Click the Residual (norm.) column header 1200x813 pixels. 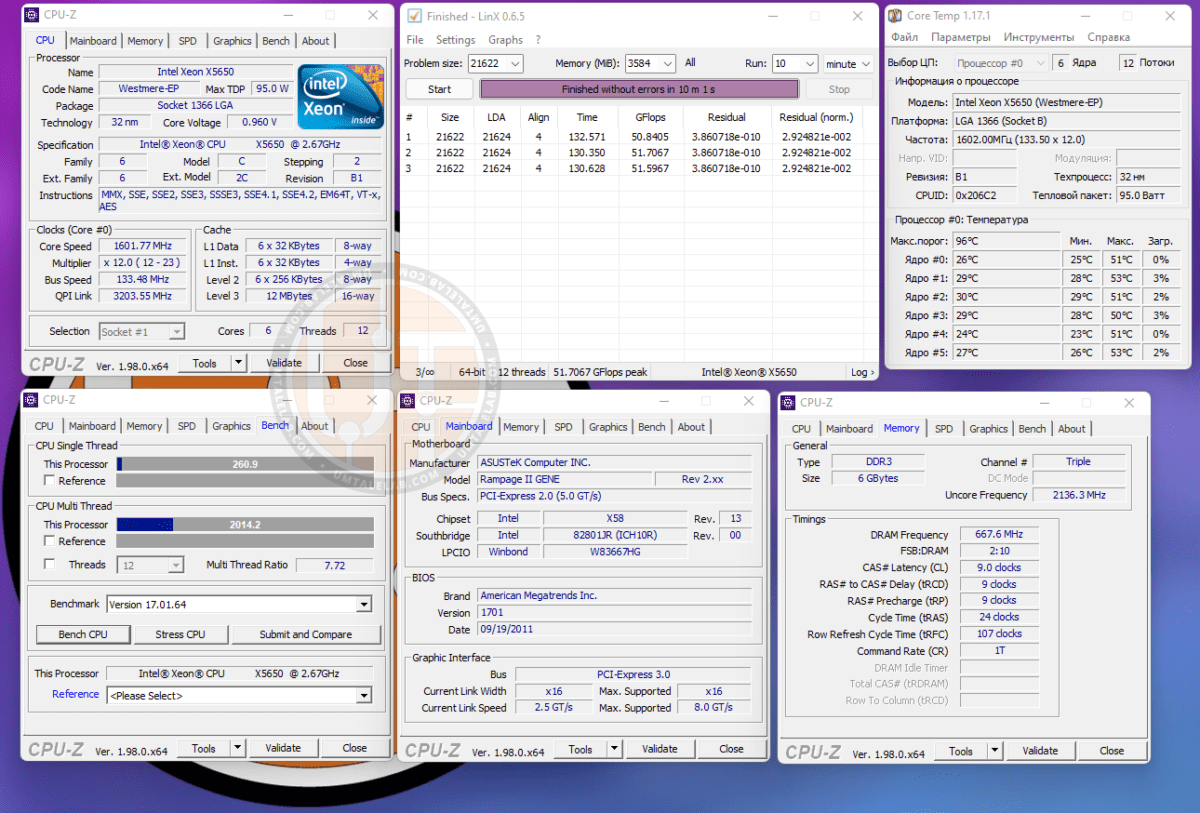tap(815, 117)
